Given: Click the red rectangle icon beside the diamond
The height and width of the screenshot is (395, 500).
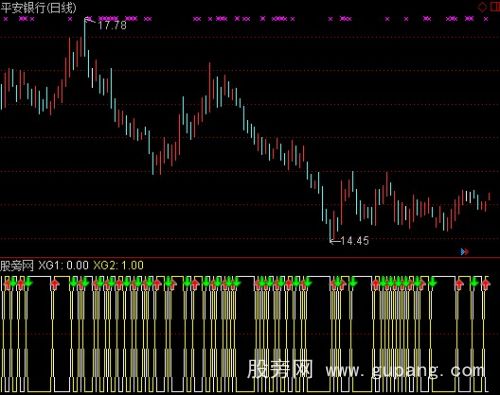Looking at the screenshot, I should [495, 7].
